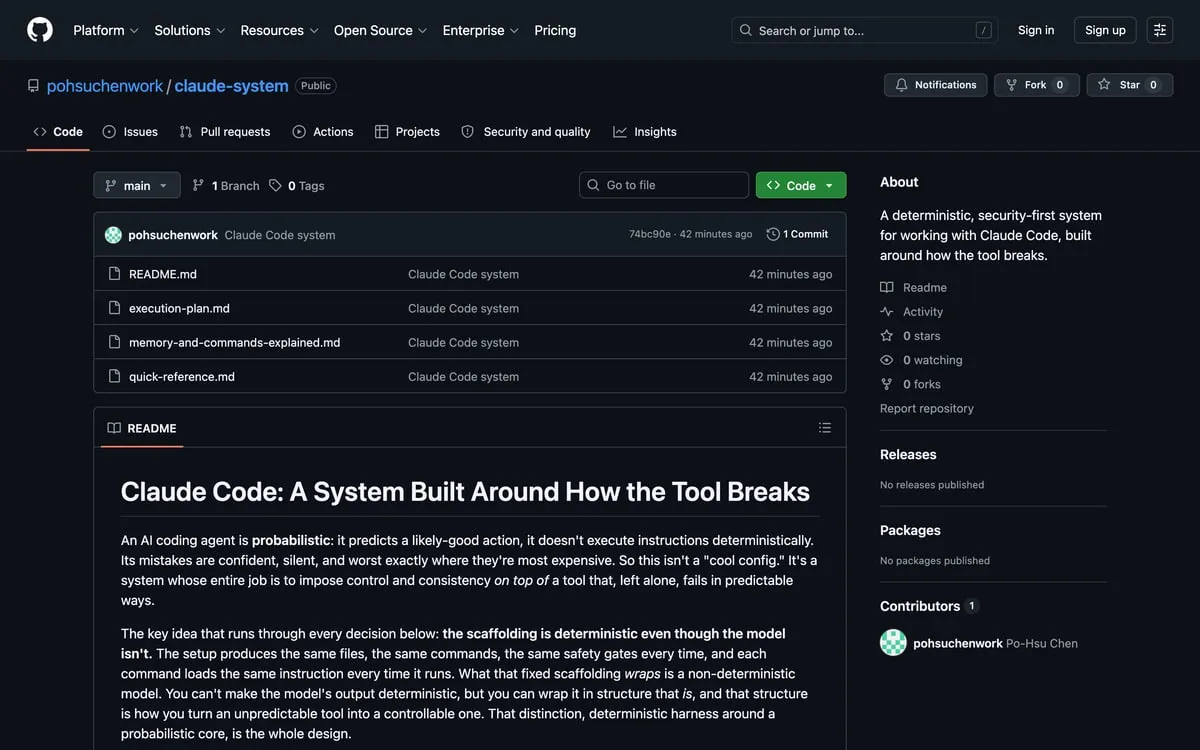Open the Projects tab
The width and height of the screenshot is (1200, 750).
(x=407, y=132)
